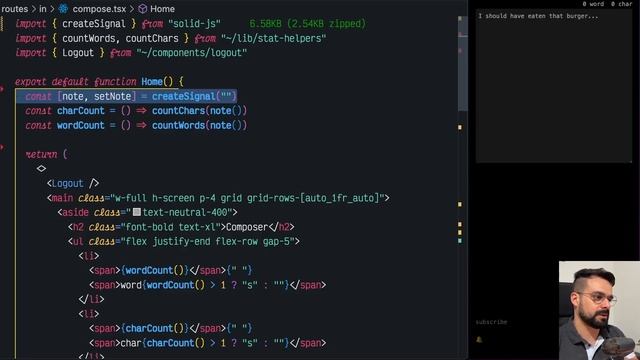Click the React file icon beside compose.tsx
640x360 pixels.
point(63,9)
